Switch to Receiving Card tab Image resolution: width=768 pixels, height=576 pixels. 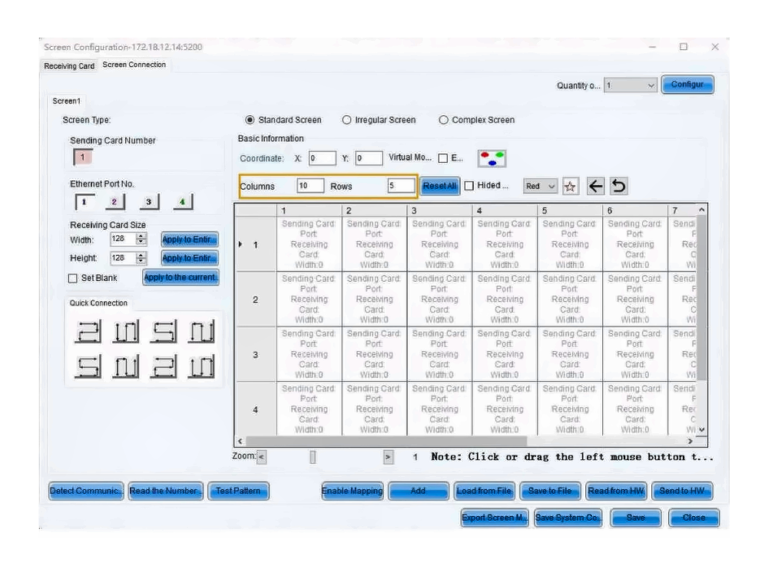pyautogui.click(x=69, y=66)
